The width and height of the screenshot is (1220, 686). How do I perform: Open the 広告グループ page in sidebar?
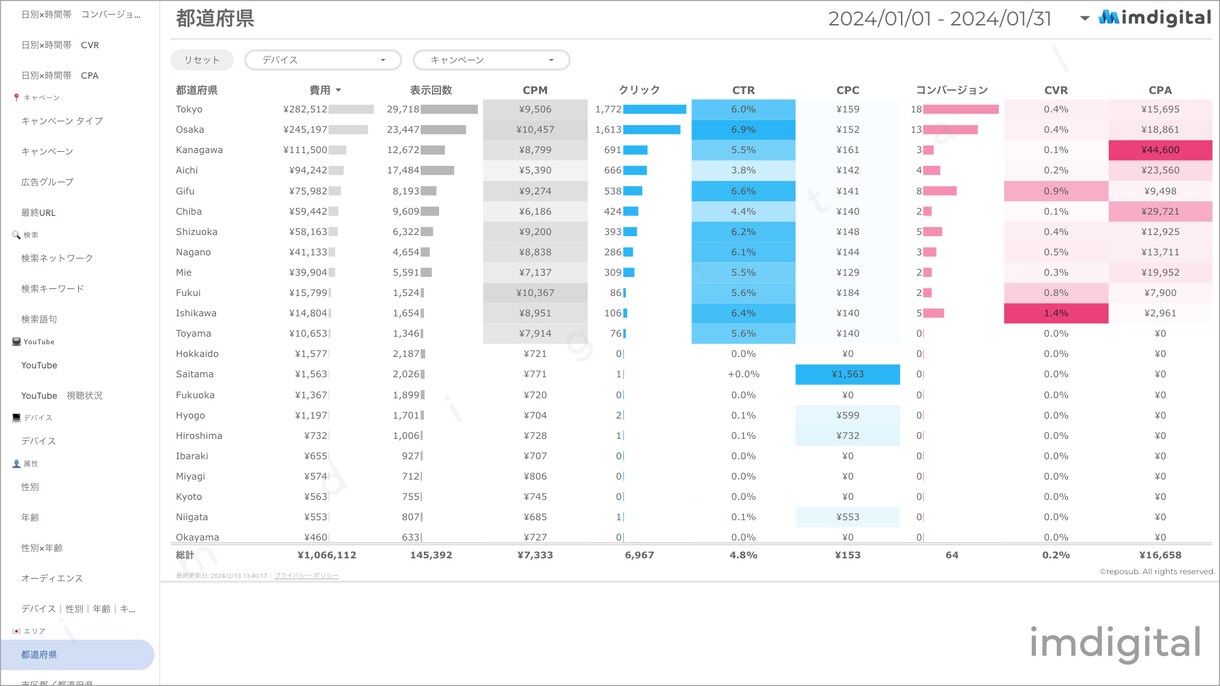[x=47, y=182]
